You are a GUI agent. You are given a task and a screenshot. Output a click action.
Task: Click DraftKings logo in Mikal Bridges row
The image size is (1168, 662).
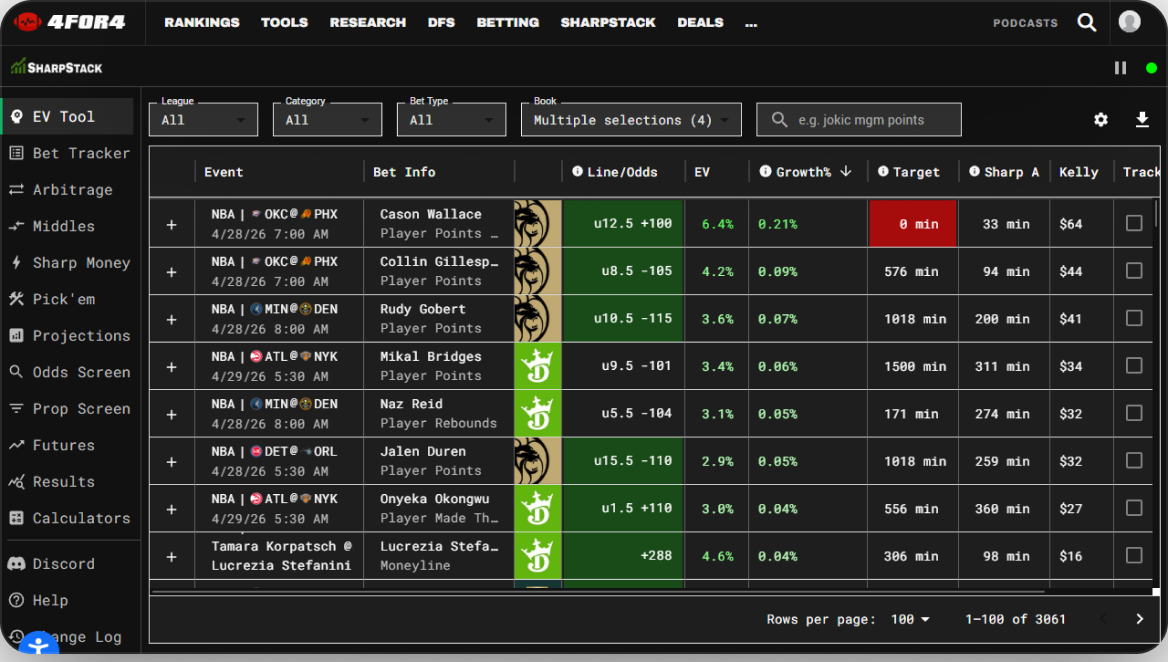[x=537, y=366]
